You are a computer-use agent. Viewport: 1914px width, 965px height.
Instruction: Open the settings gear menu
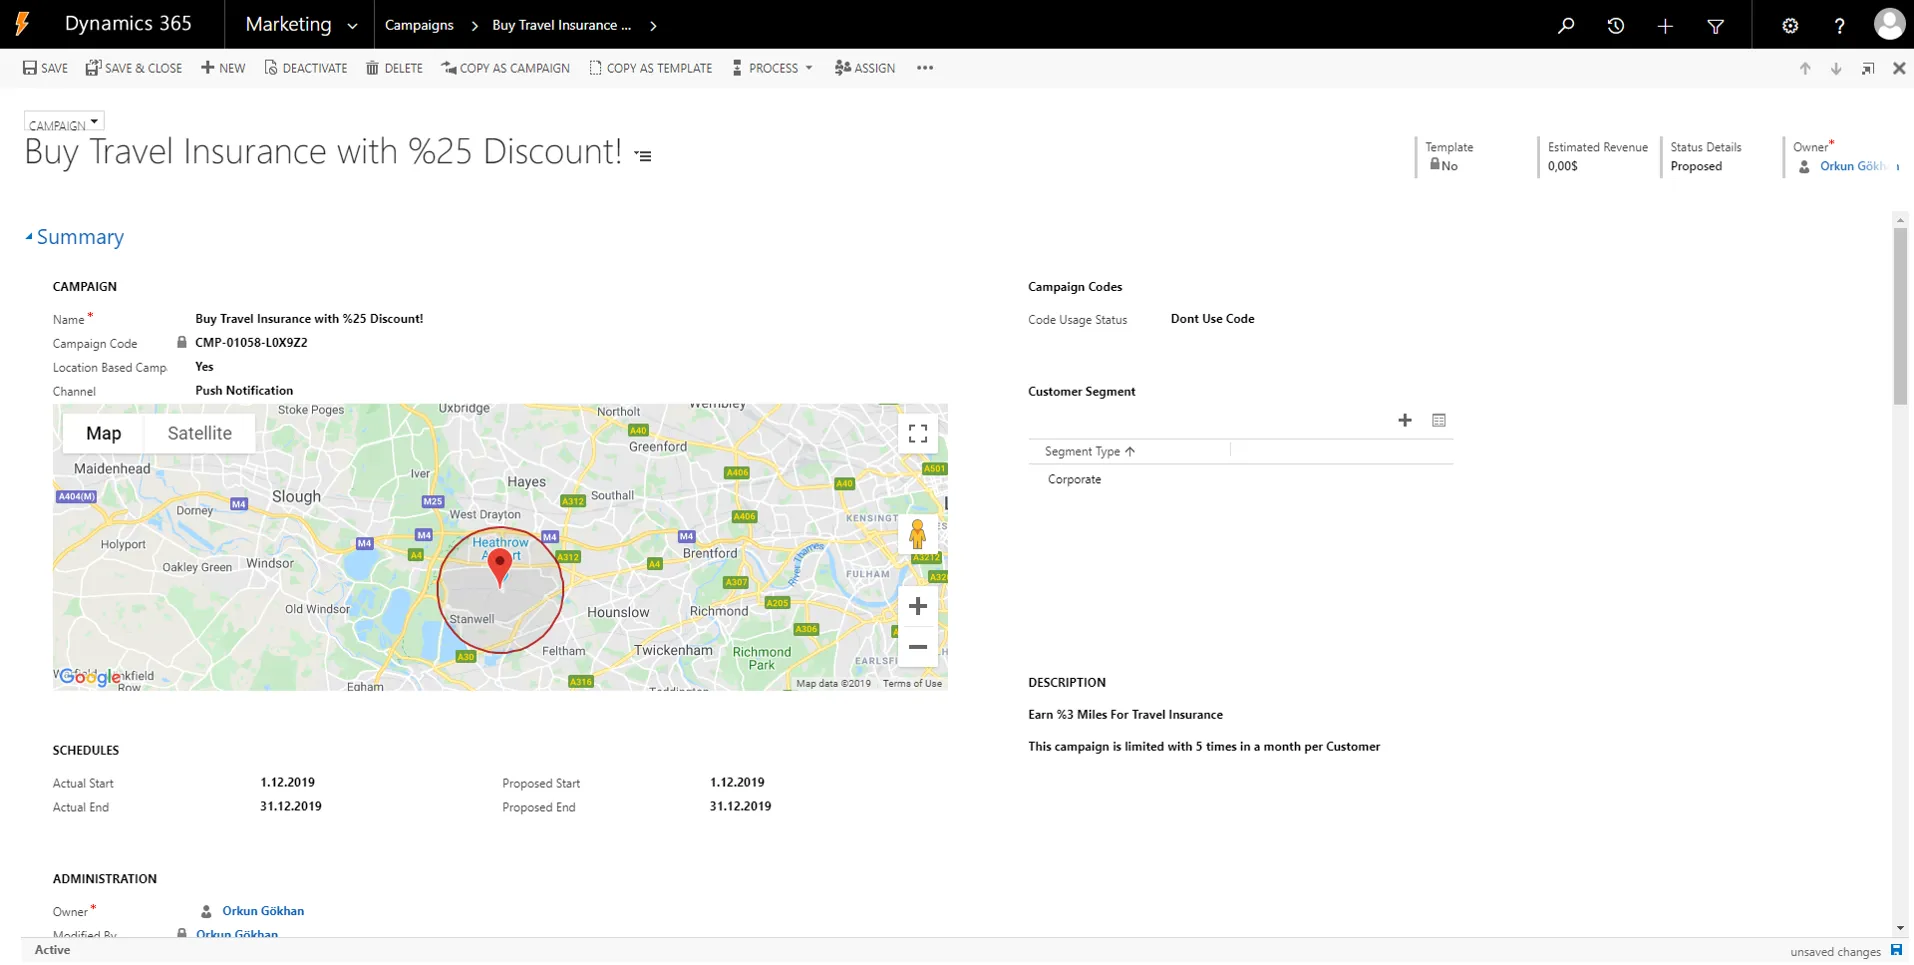tap(1790, 26)
